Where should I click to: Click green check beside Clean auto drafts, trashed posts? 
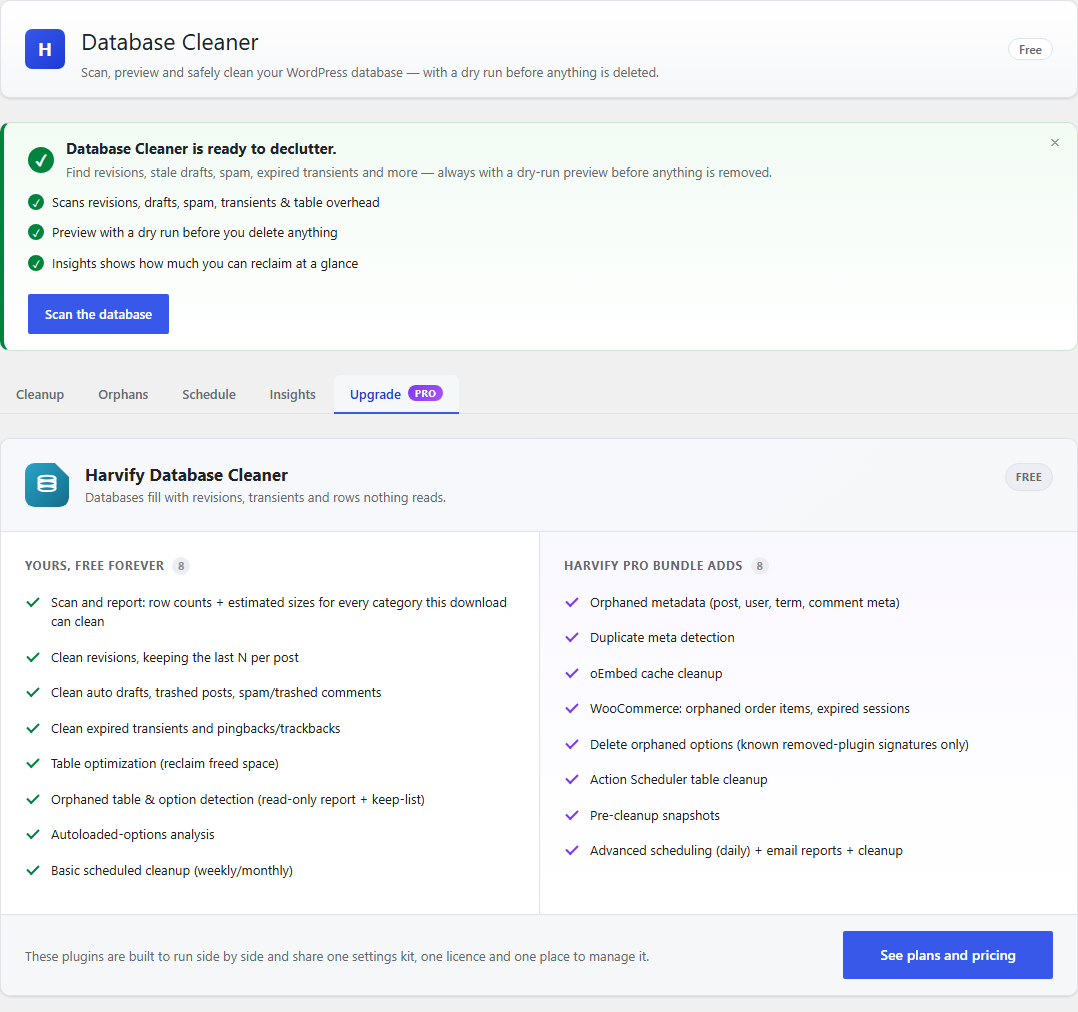coord(33,692)
